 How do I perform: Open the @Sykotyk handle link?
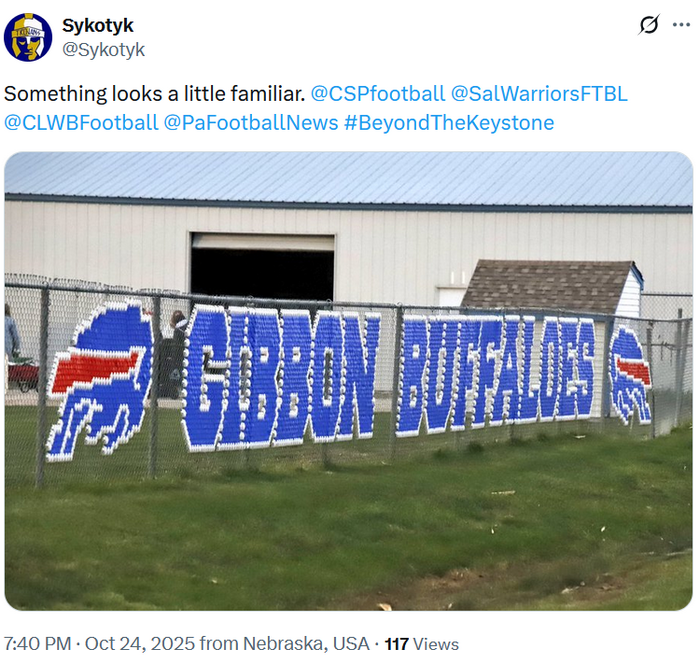pyautogui.click(x=103, y=49)
